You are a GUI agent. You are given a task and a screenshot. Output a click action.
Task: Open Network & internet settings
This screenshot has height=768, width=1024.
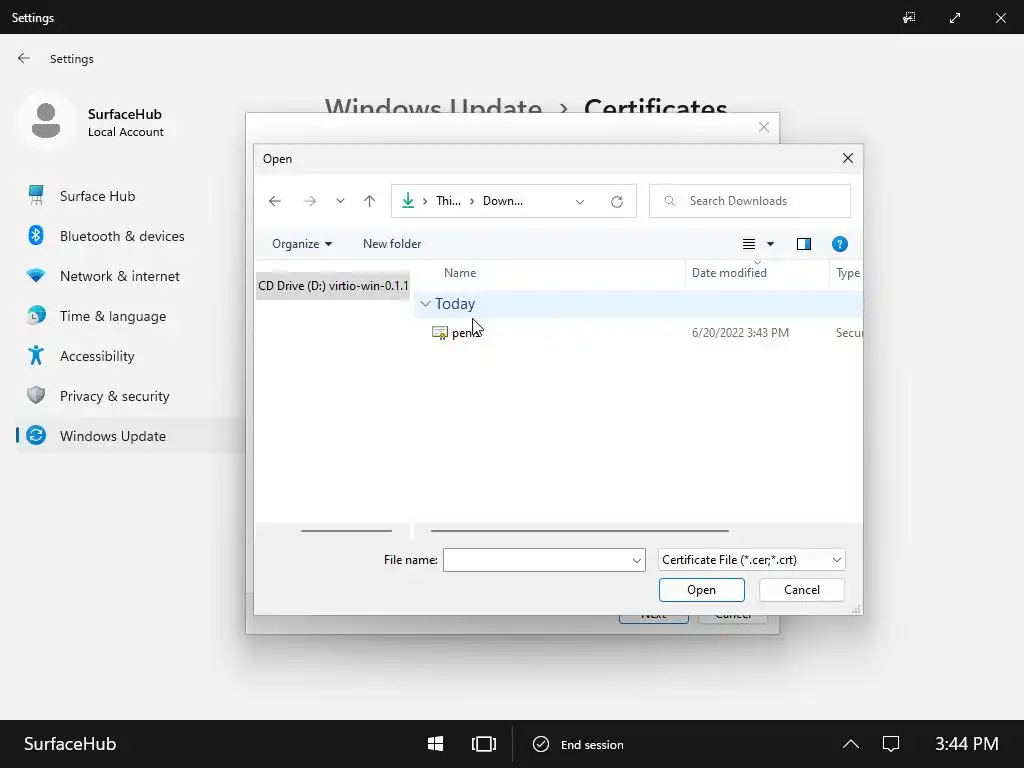pyautogui.click(x=120, y=276)
